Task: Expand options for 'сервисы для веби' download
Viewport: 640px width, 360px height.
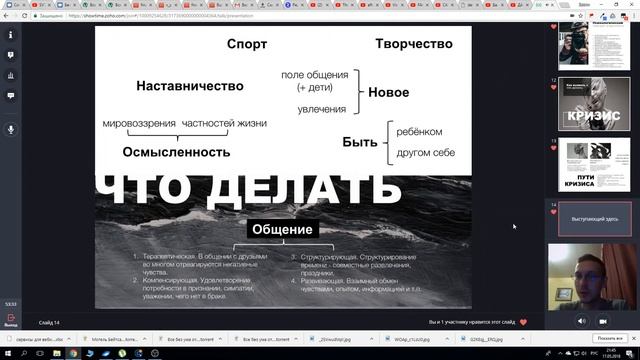Action: click(x=69, y=339)
